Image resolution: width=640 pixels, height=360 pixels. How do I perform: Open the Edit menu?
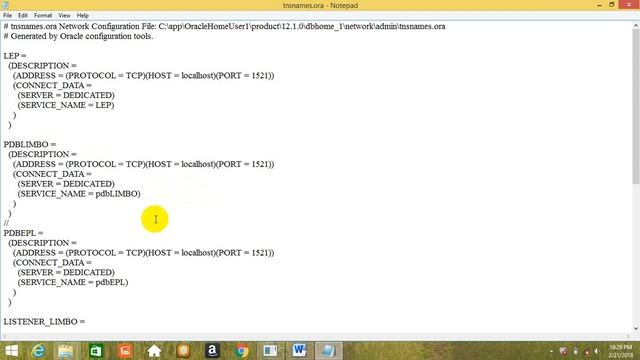(x=23, y=16)
